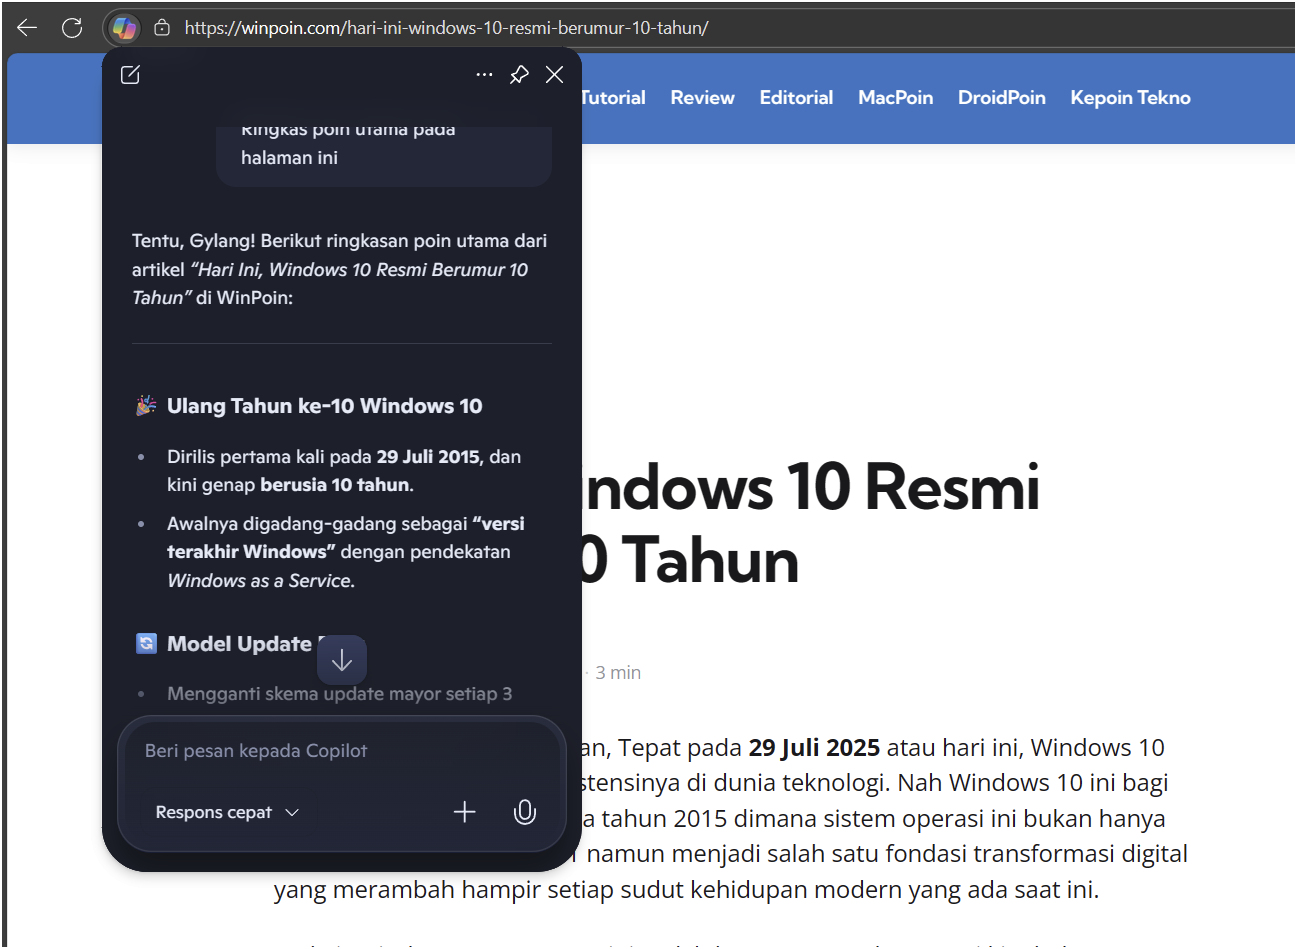The width and height of the screenshot is (1297, 949).
Task: Go back with the browser back arrow
Action: (27, 28)
